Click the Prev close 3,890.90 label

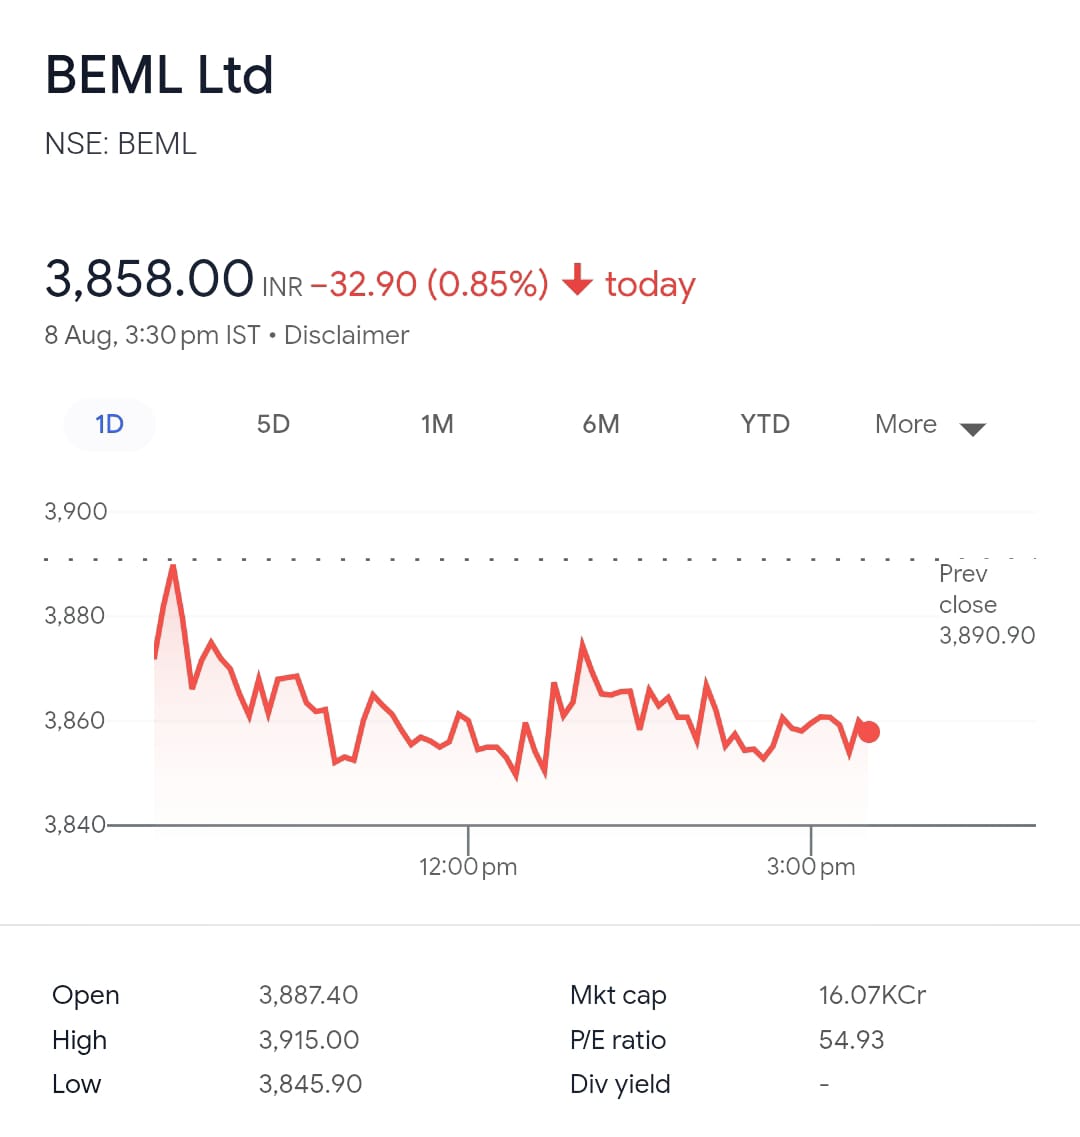click(986, 604)
